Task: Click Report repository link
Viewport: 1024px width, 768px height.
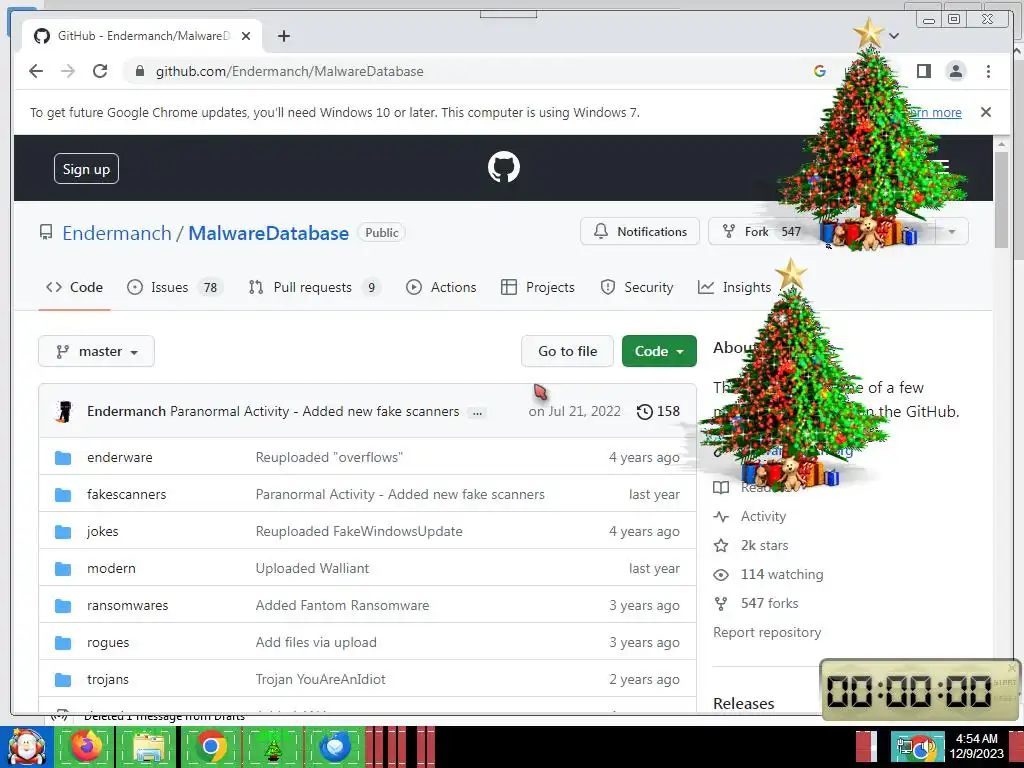Action: click(x=767, y=632)
